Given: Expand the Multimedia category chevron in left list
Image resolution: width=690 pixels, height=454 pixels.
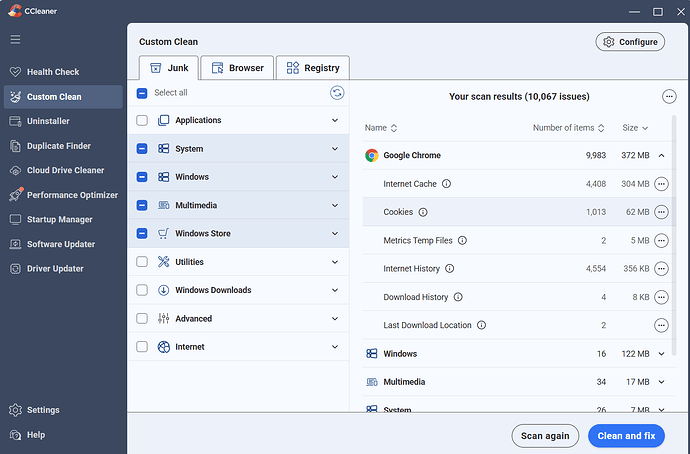Looking at the screenshot, I should tap(335, 205).
